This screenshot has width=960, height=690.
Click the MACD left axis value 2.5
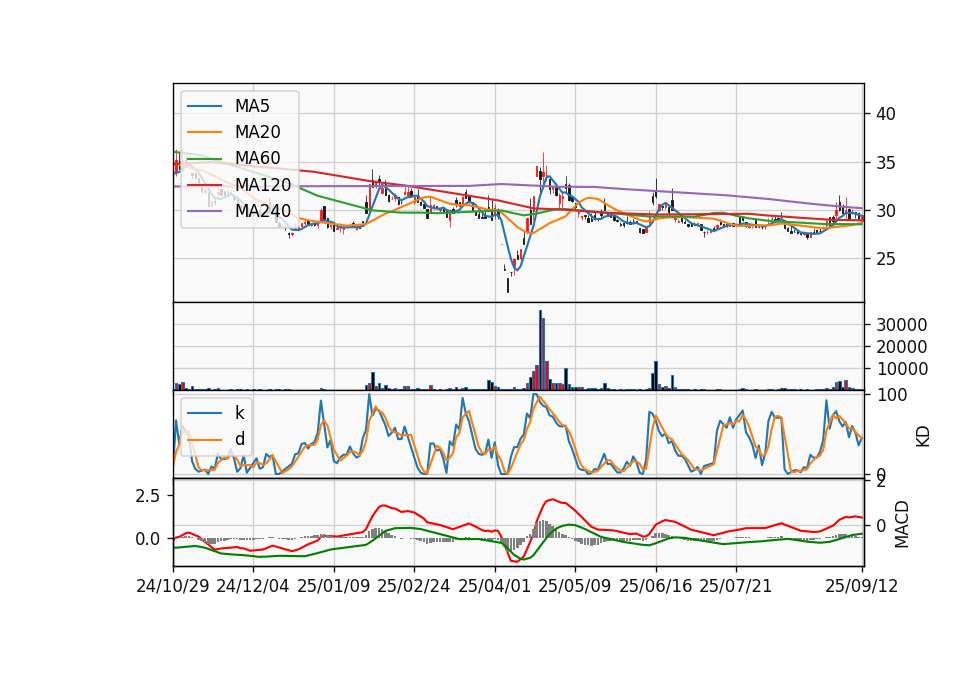[x=147, y=495]
